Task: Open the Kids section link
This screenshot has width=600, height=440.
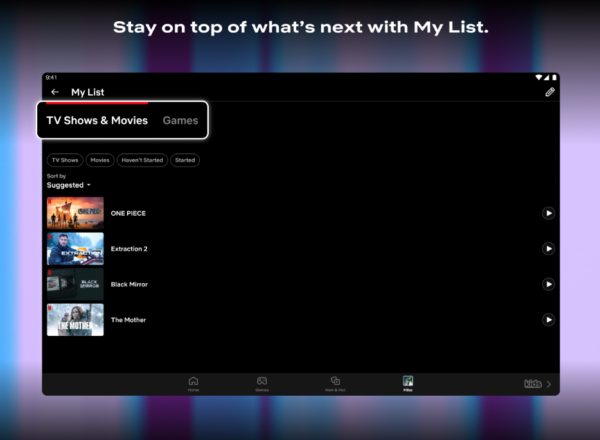Action: point(538,384)
